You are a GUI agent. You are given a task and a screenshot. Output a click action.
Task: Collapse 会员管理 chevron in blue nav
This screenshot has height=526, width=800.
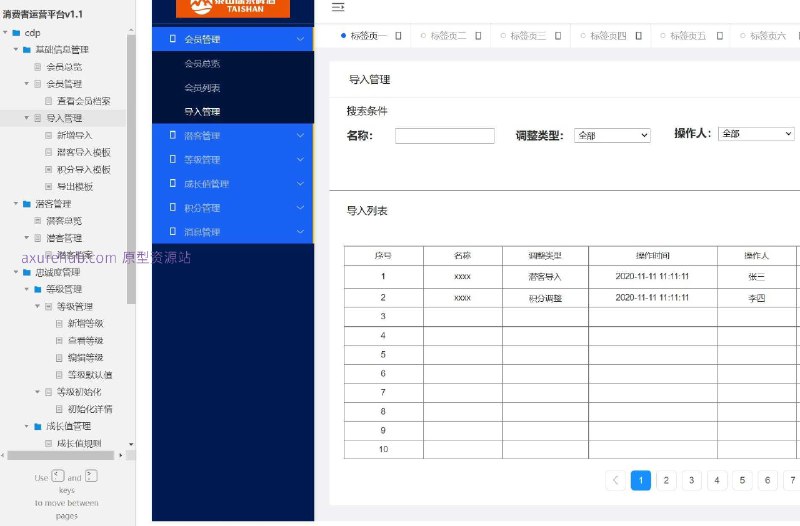coord(300,39)
